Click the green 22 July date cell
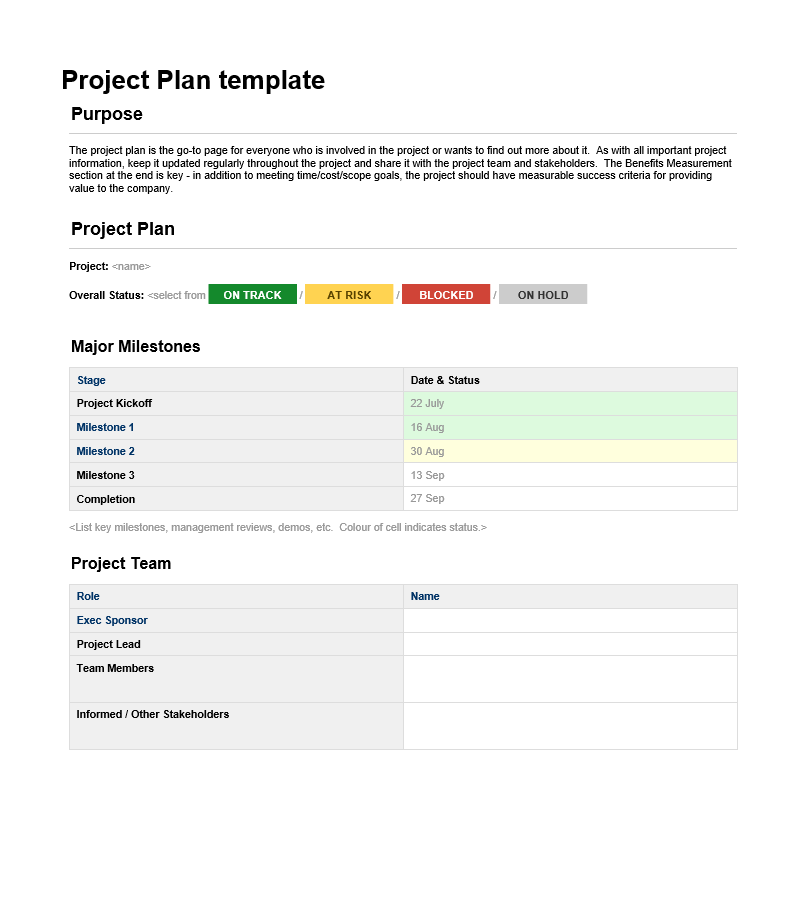The width and height of the screenshot is (809, 912). 571,404
